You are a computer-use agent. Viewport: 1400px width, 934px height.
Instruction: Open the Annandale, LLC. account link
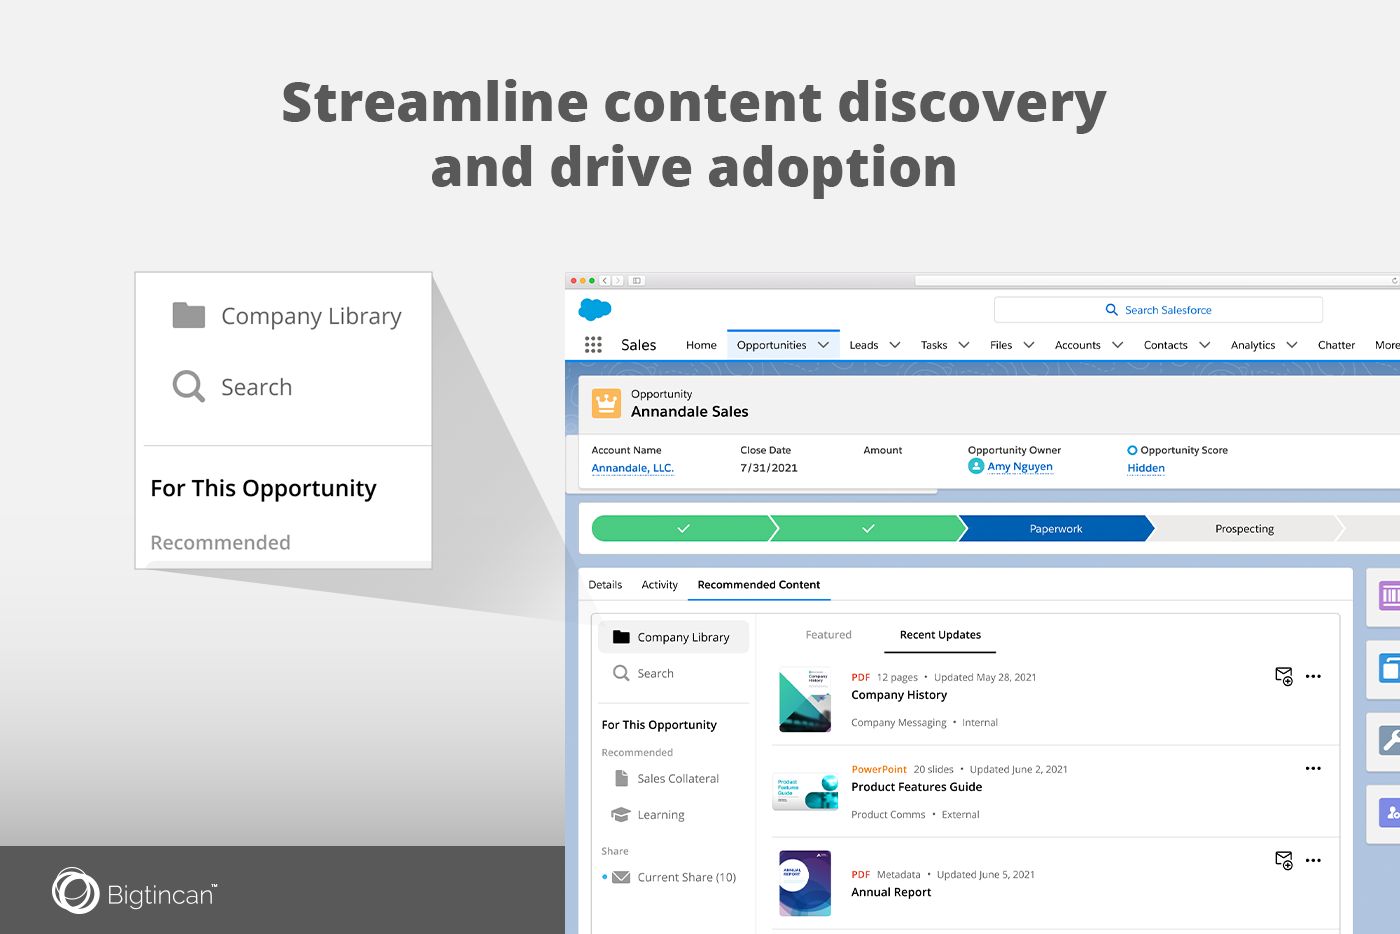click(x=632, y=468)
